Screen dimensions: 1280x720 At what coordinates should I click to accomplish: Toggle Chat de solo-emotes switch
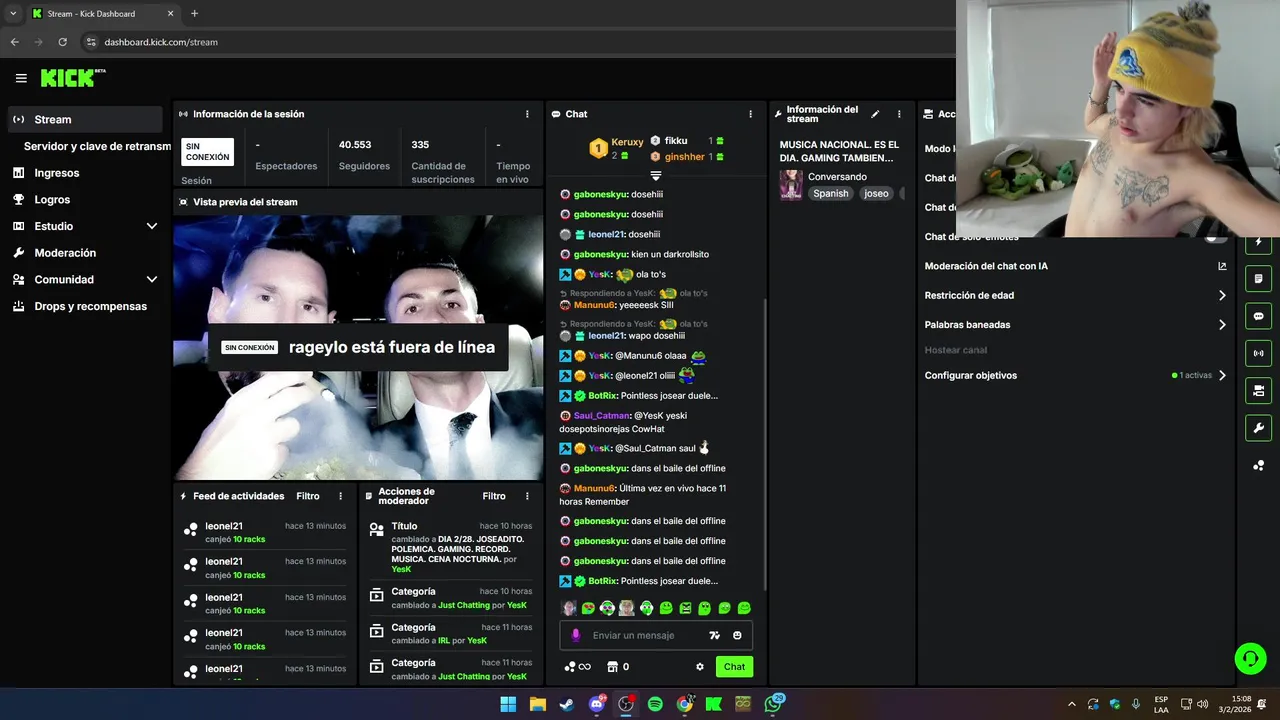click(x=1217, y=237)
